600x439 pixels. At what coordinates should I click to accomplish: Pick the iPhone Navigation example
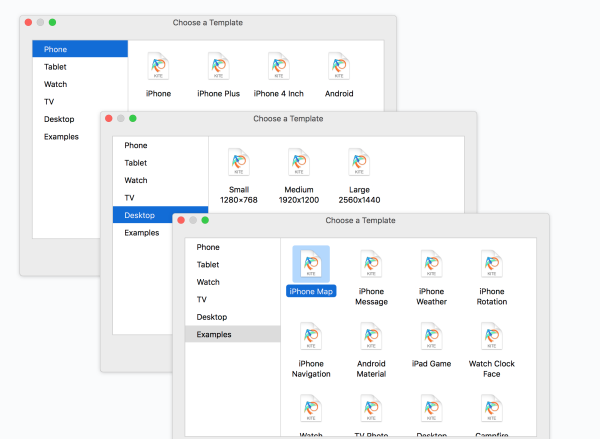point(311,338)
